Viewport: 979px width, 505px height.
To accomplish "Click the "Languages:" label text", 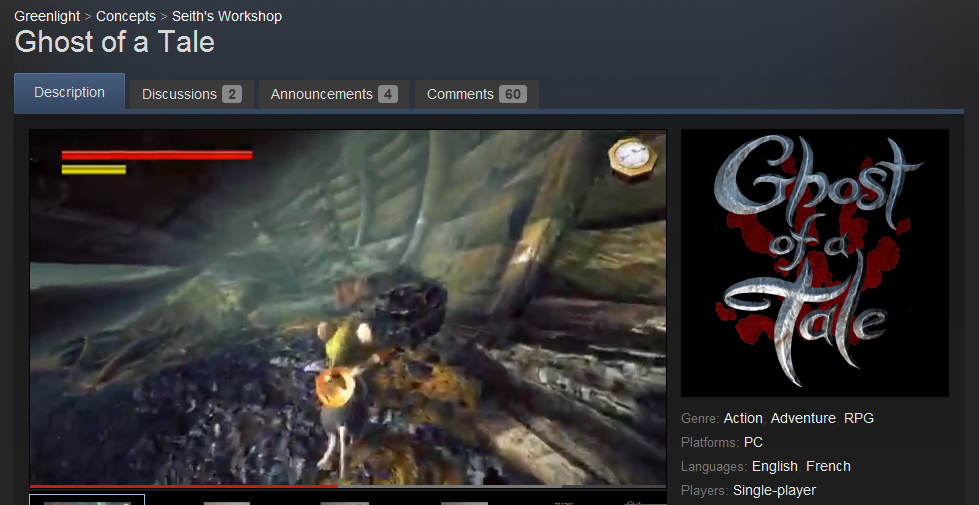I will [x=714, y=467].
